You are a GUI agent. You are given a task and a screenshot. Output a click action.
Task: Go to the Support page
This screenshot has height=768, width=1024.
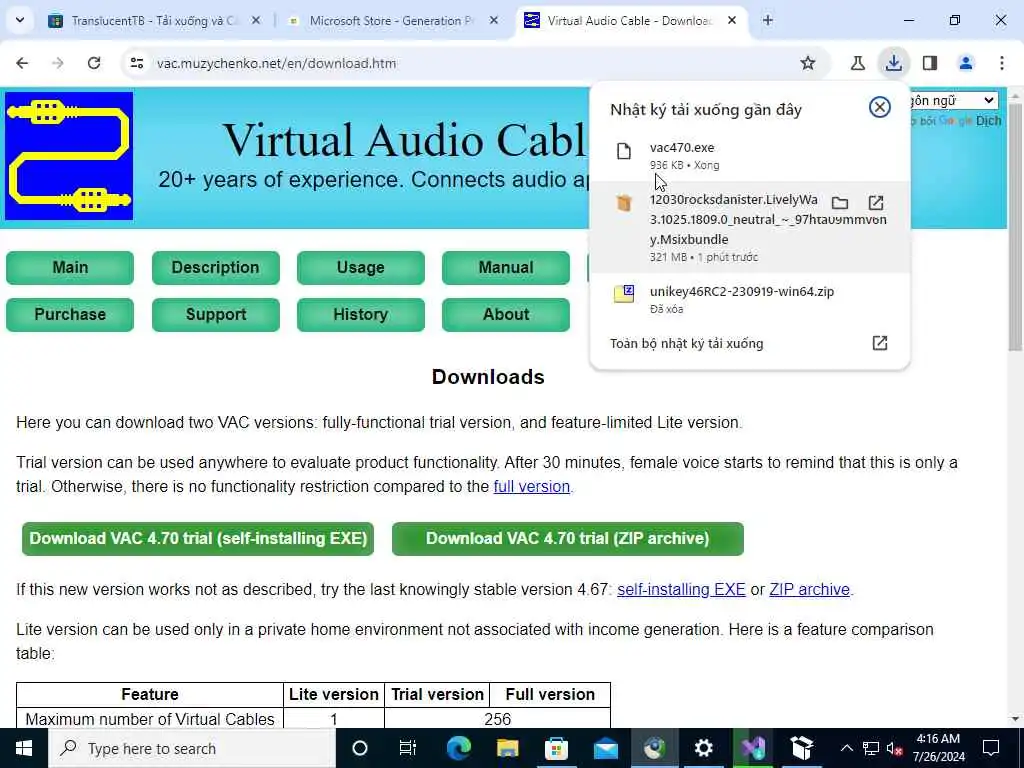click(x=216, y=315)
